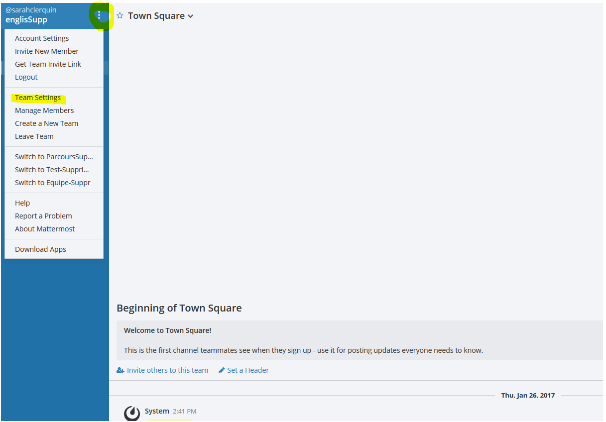Open Team Settings
Viewport: 606px width, 422px height.
pyautogui.click(x=38, y=97)
